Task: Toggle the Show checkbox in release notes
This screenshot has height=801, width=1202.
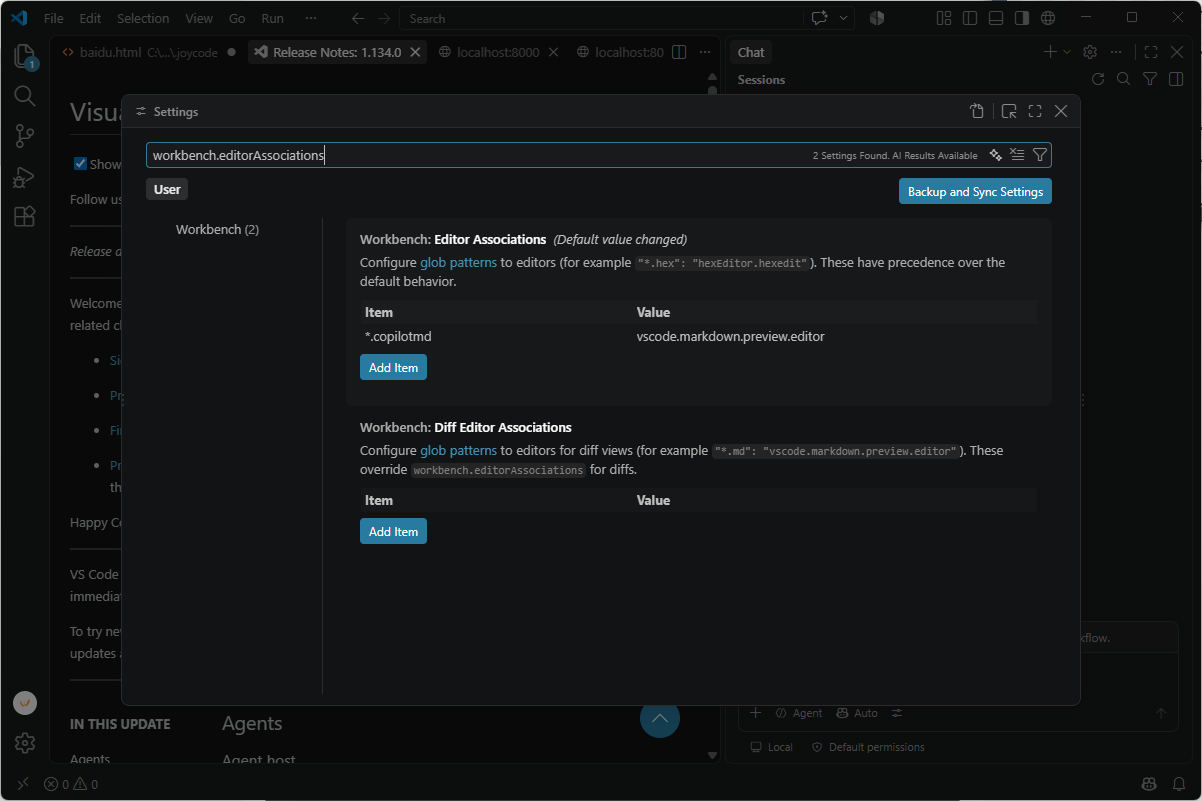Action: point(81,164)
